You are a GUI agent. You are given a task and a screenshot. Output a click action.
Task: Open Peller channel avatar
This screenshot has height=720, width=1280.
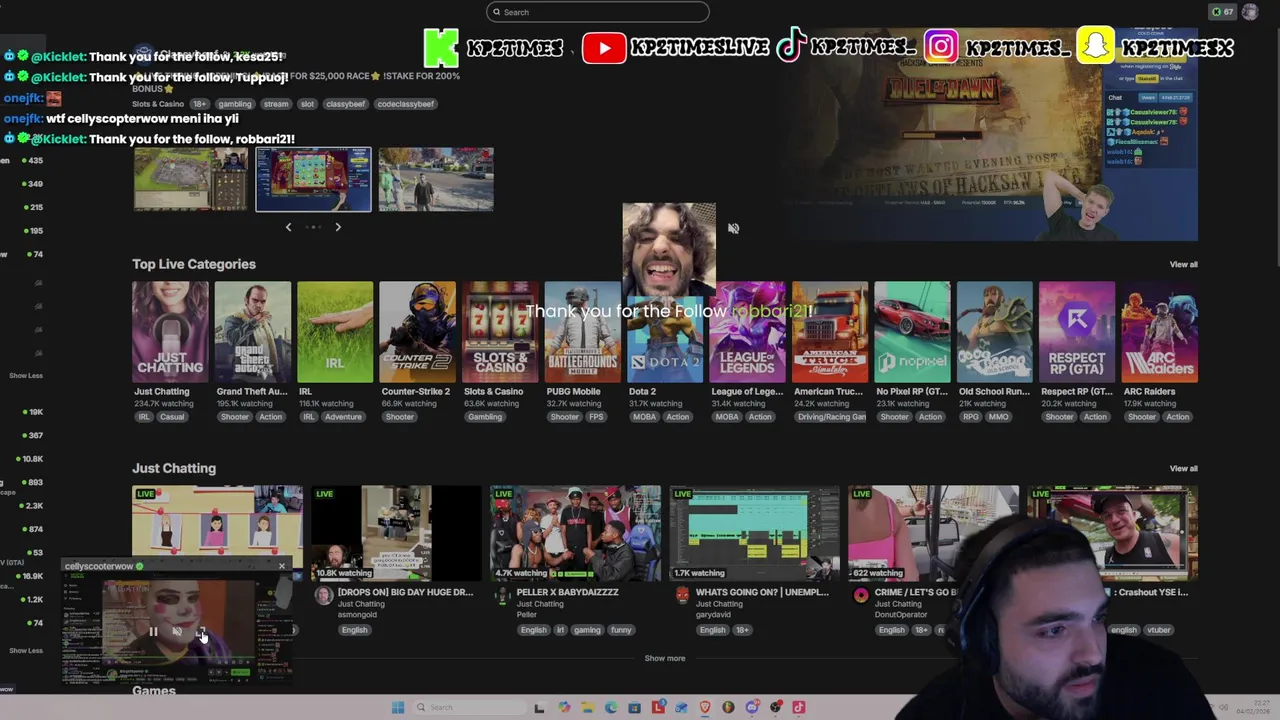pos(502,596)
